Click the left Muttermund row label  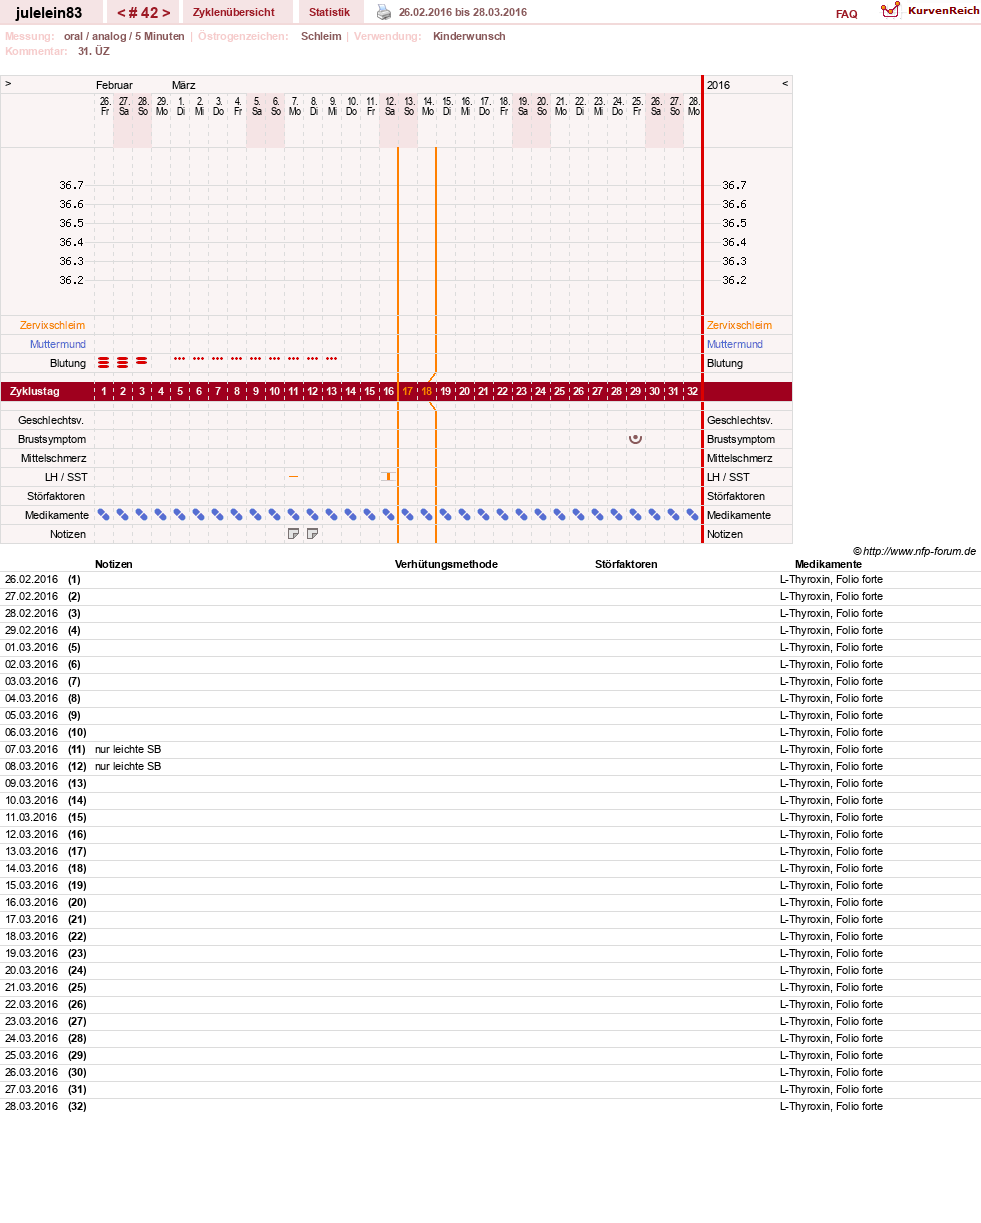58,344
